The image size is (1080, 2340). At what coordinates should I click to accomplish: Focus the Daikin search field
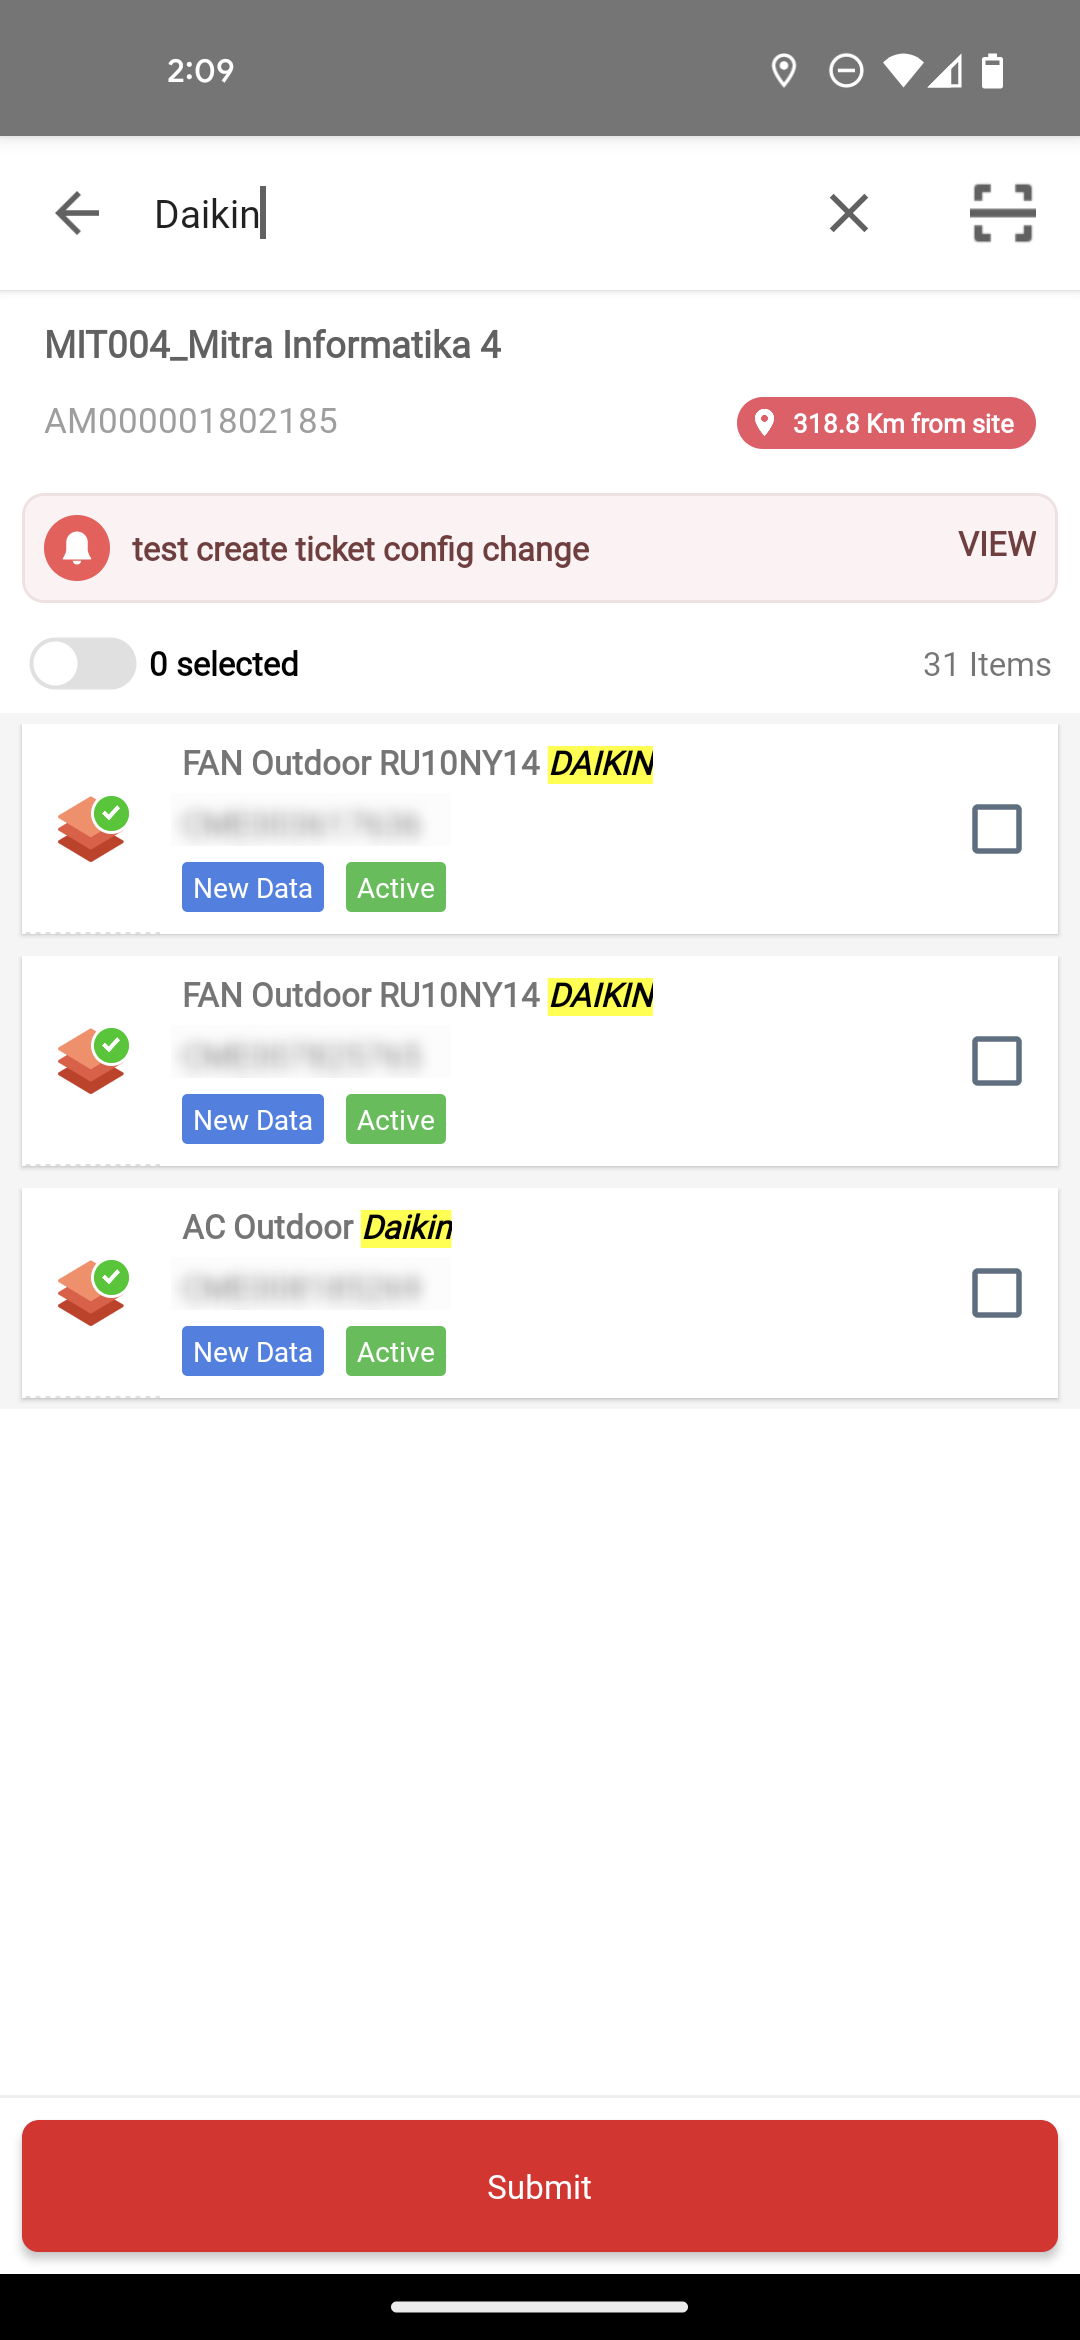pos(470,214)
